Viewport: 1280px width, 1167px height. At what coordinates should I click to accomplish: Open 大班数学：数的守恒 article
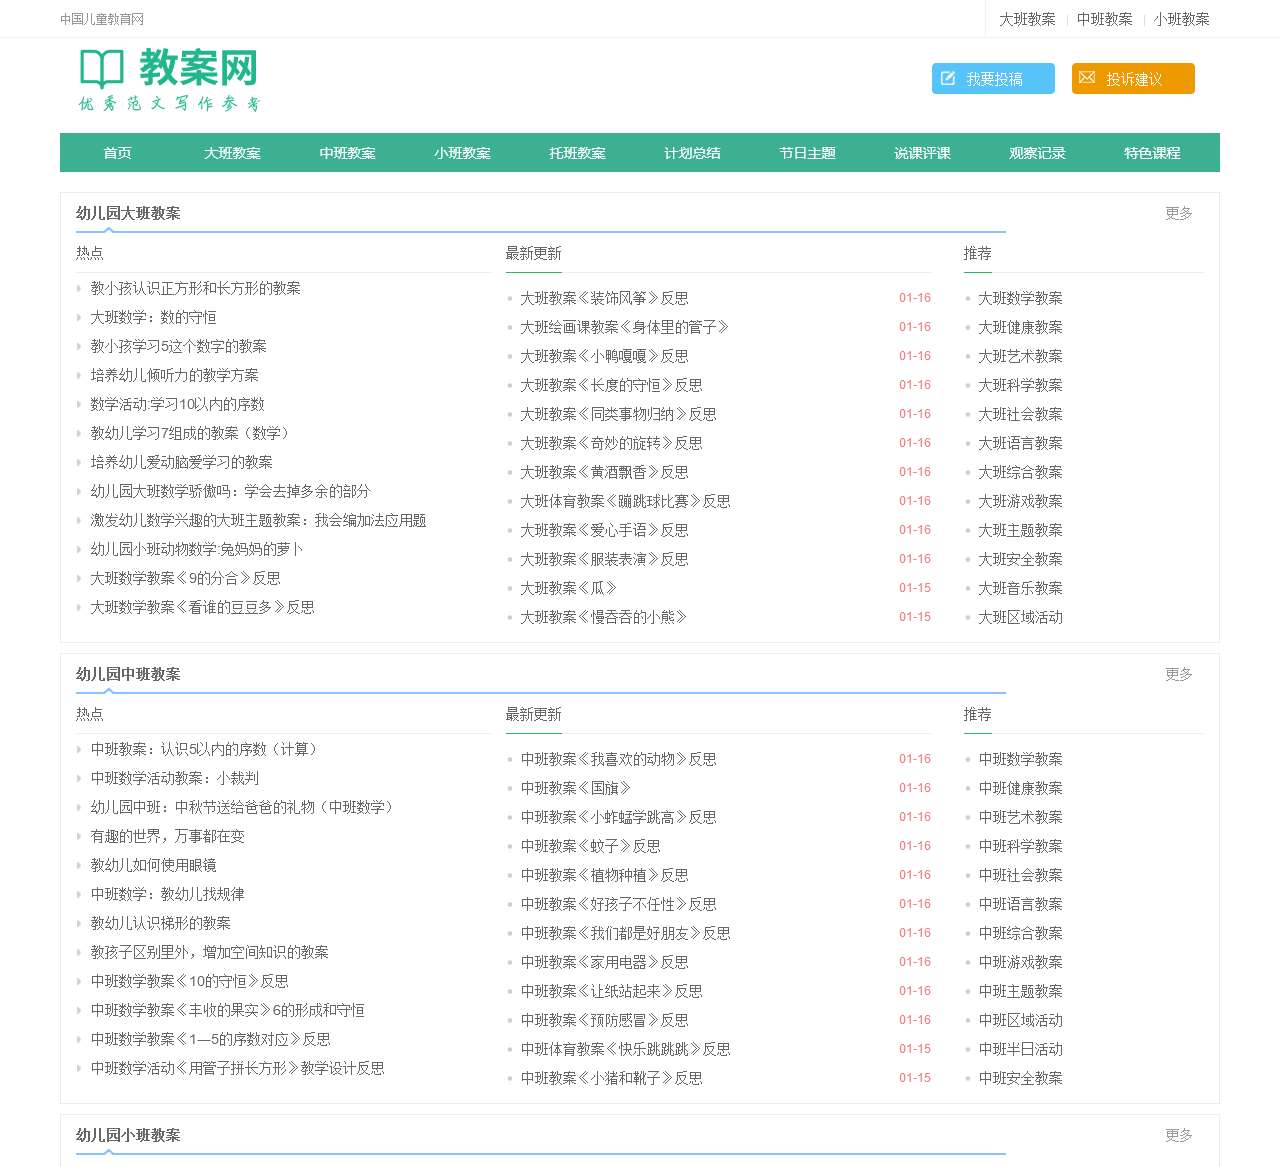pos(153,317)
